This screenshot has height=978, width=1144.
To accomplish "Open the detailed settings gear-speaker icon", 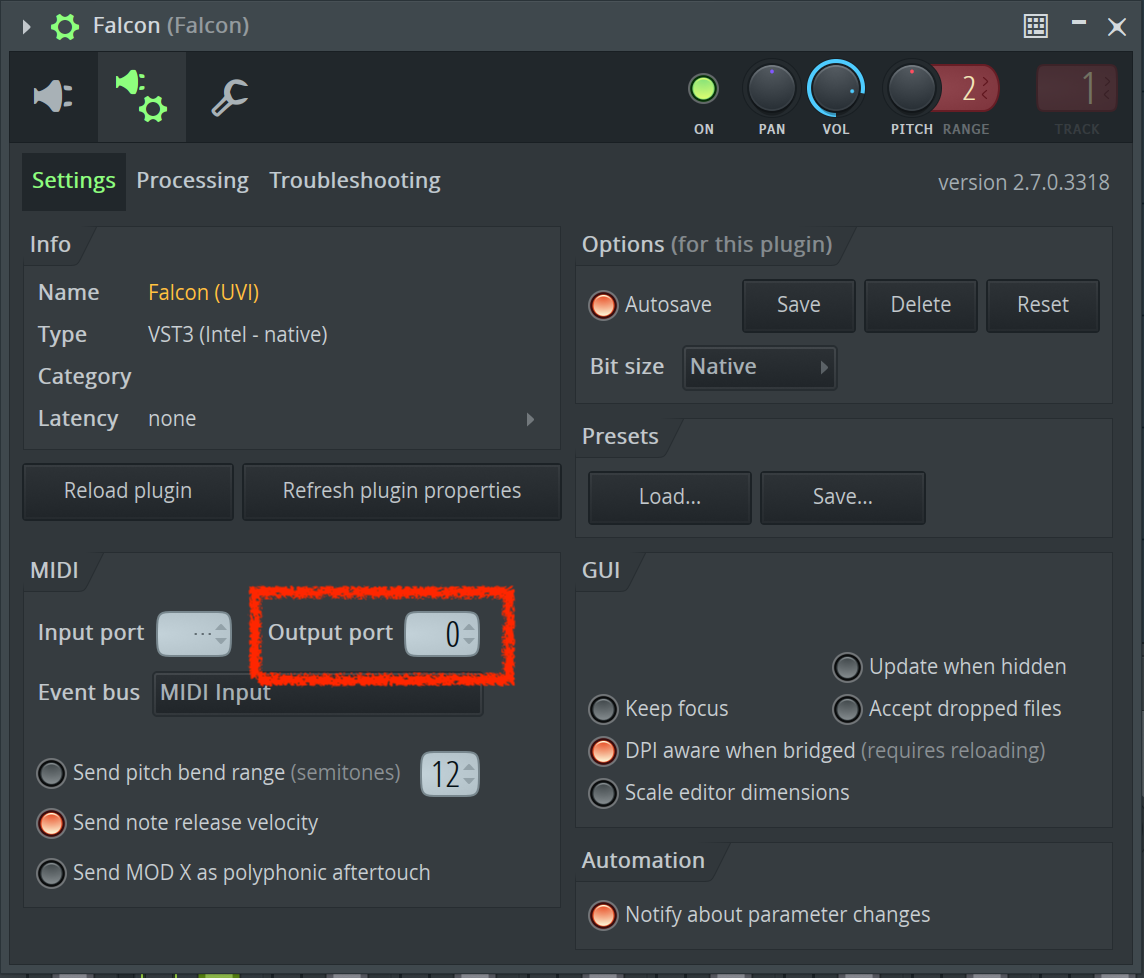I will [141, 96].
